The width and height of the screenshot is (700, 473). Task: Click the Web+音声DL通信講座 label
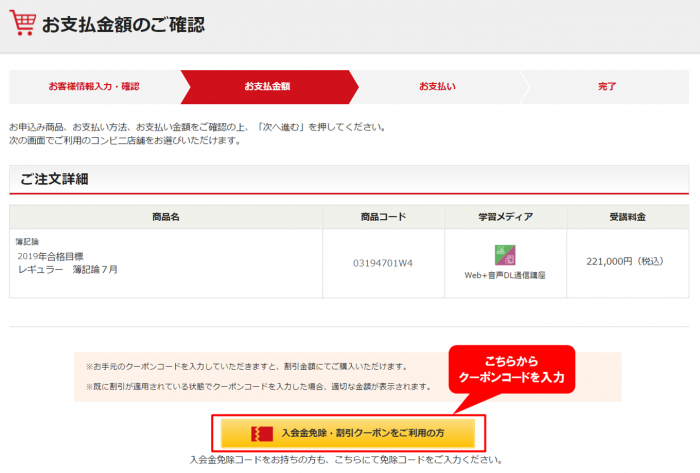pos(504,274)
